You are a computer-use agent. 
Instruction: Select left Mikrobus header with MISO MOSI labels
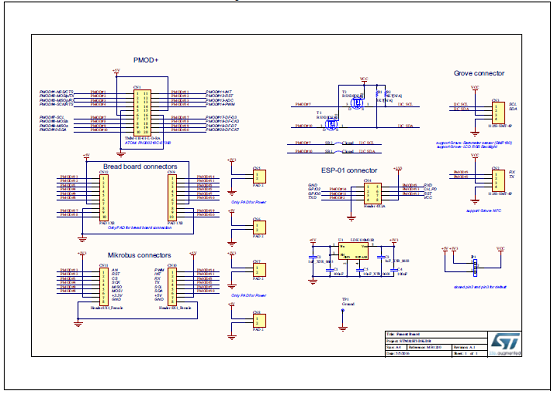(x=104, y=286)
